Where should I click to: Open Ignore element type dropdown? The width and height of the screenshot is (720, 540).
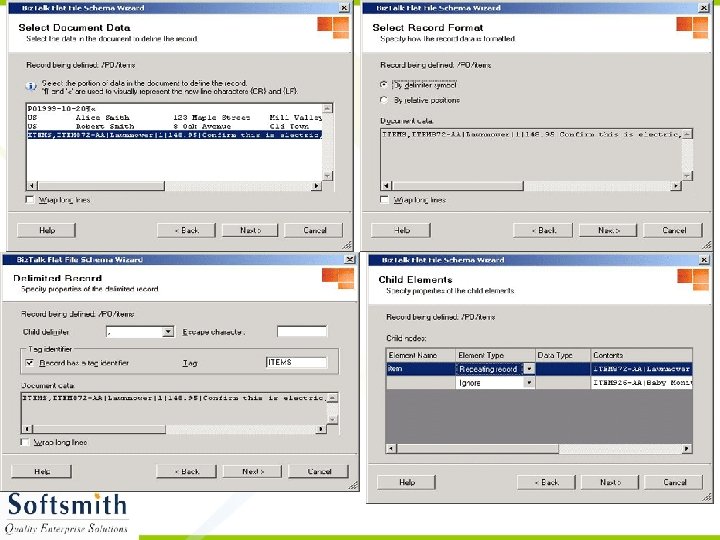(529, 382)
